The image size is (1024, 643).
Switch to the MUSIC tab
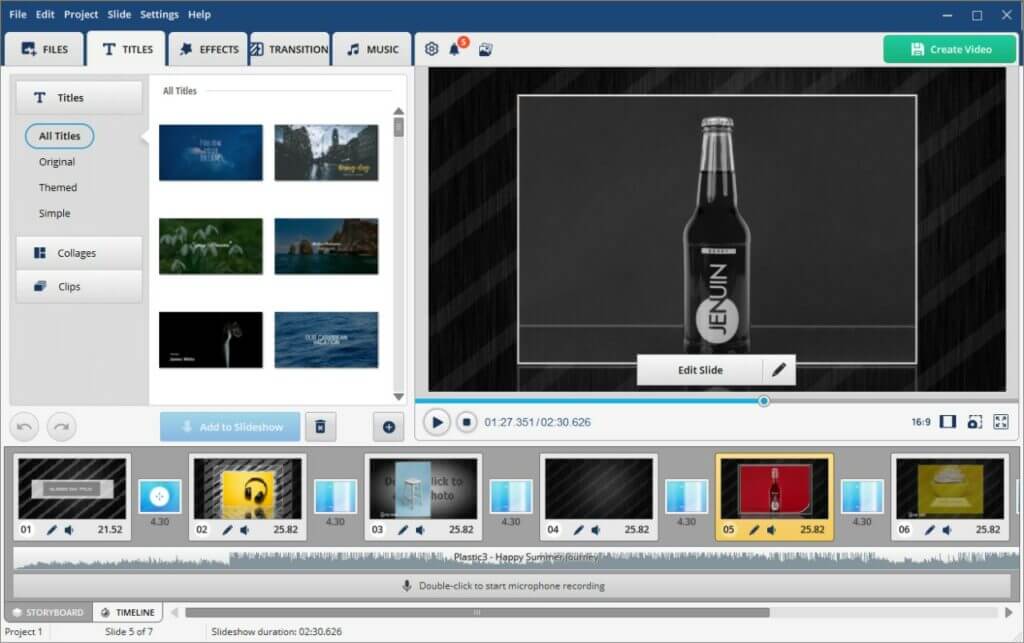[x=372, y=48]
